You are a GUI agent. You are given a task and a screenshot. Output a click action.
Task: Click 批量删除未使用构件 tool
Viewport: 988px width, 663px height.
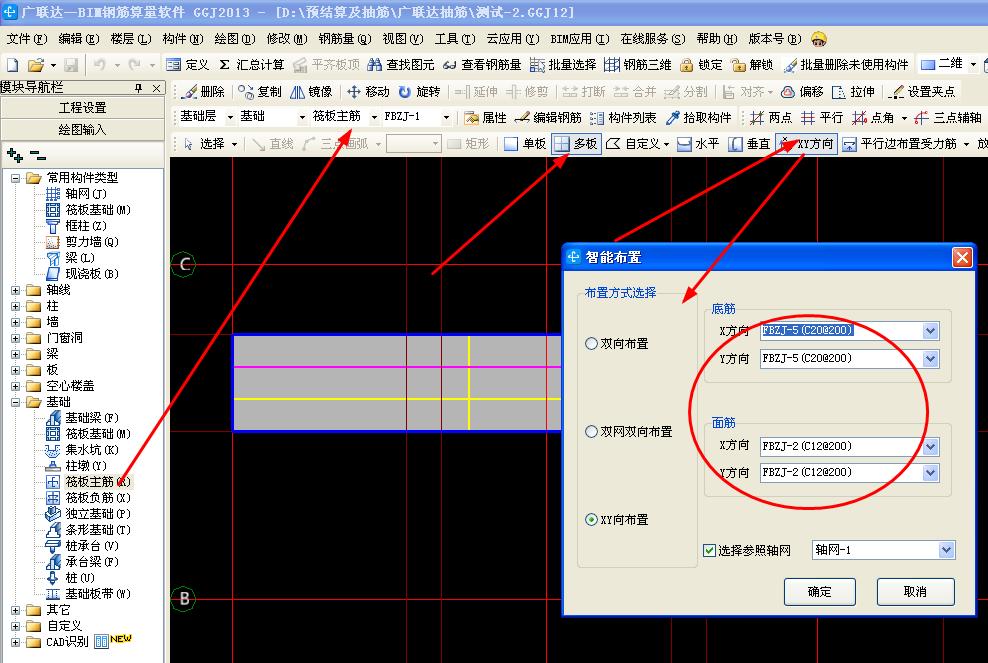pyautogui.click(x=846, y=65)
